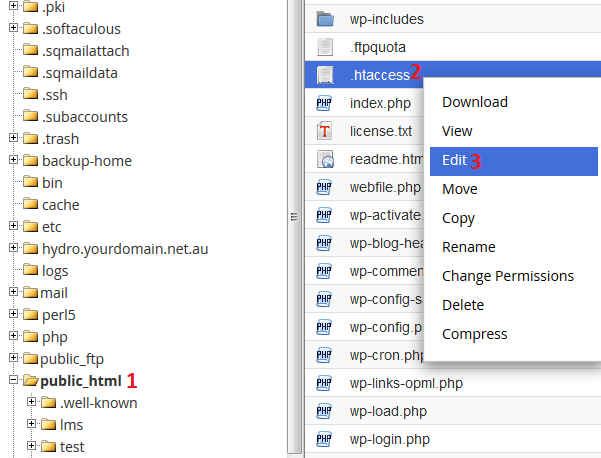Image resolution: width=601 pixels, height=458 pixels.
Task: Select the public_html tree label
Action: click(x=81, y=381)
